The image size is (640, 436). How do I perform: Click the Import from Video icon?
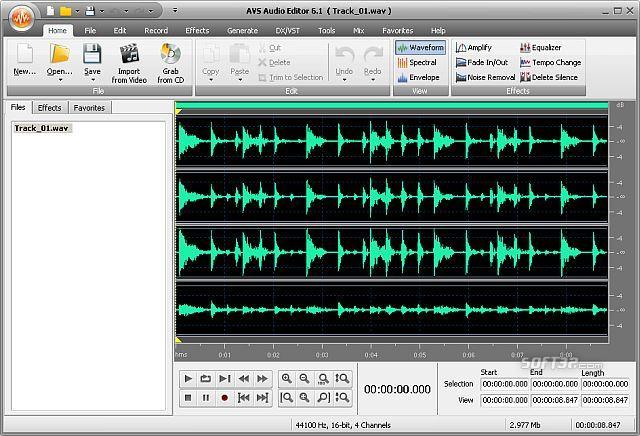(128, 54)
